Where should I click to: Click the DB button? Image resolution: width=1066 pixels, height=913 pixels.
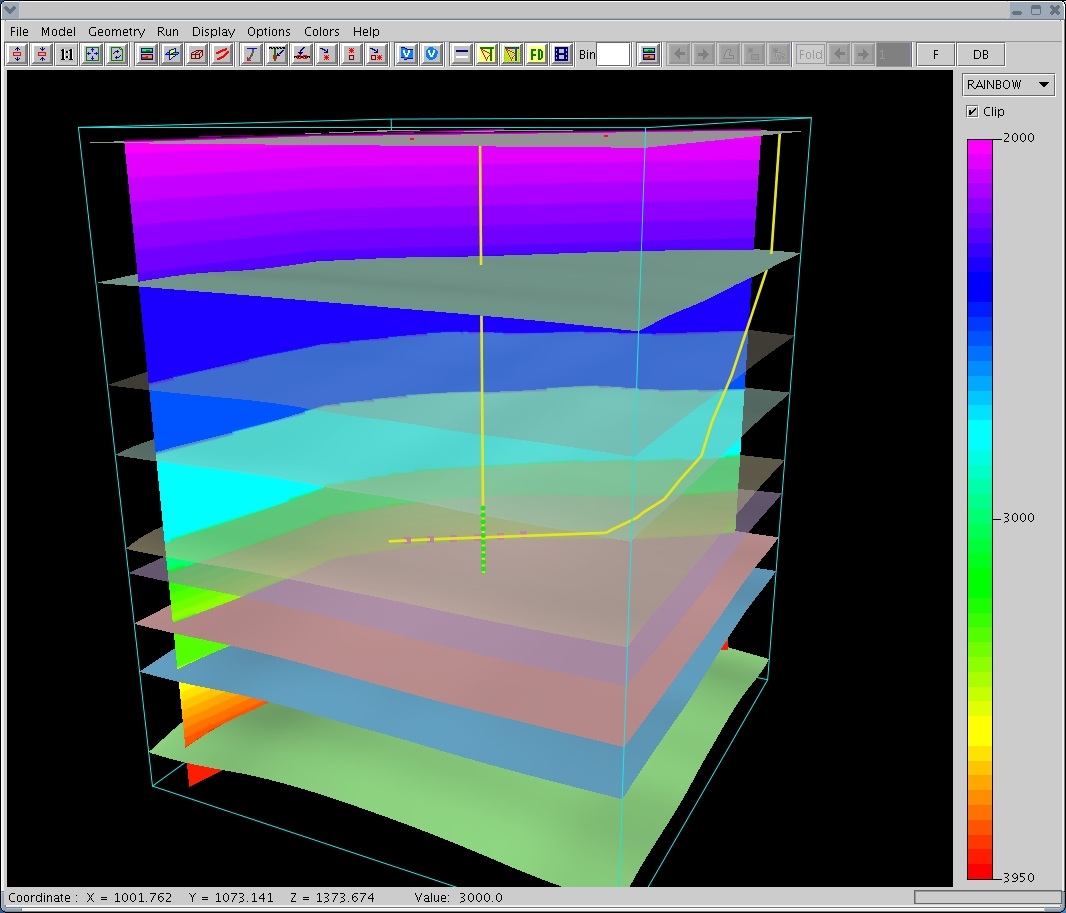(x=980, y=55)
